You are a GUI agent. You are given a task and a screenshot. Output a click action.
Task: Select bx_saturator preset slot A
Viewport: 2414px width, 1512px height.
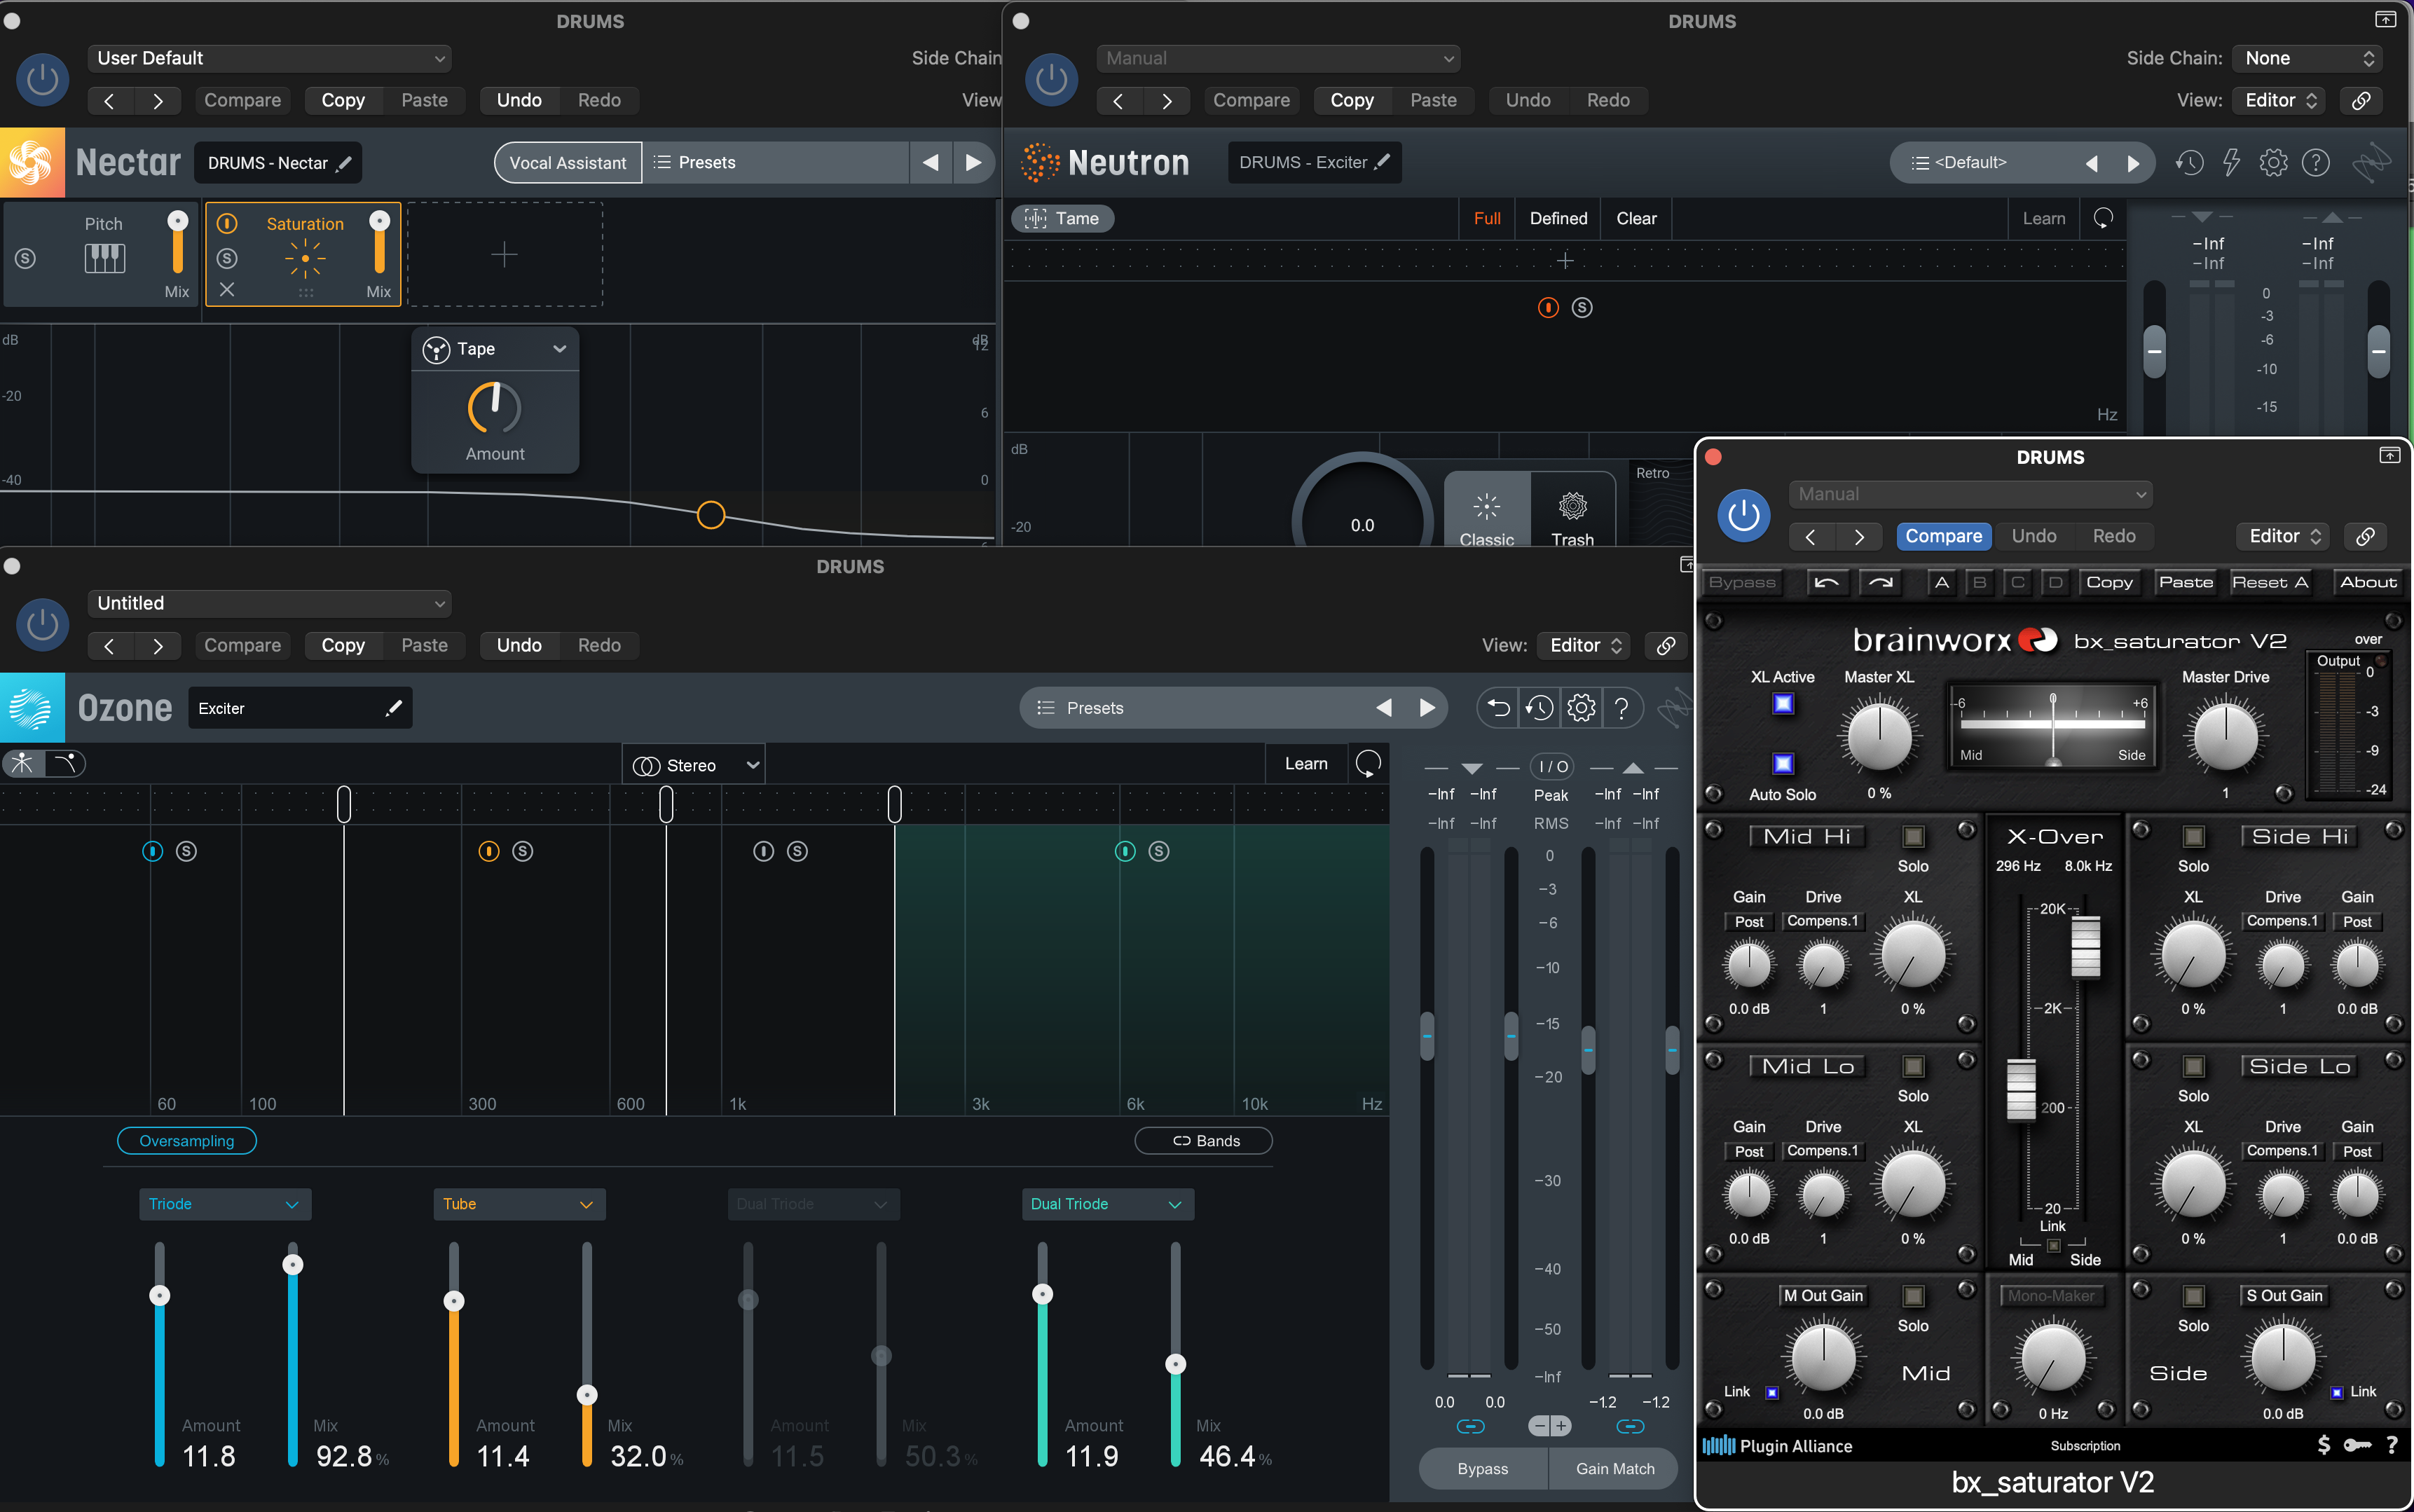(x=1941, y=582)
